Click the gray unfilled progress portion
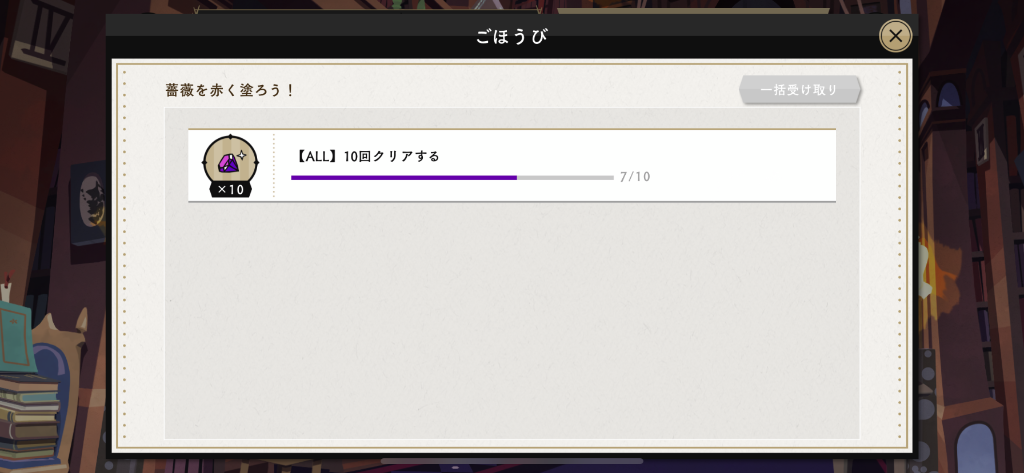1024x474 pixels. click(565, 177)
